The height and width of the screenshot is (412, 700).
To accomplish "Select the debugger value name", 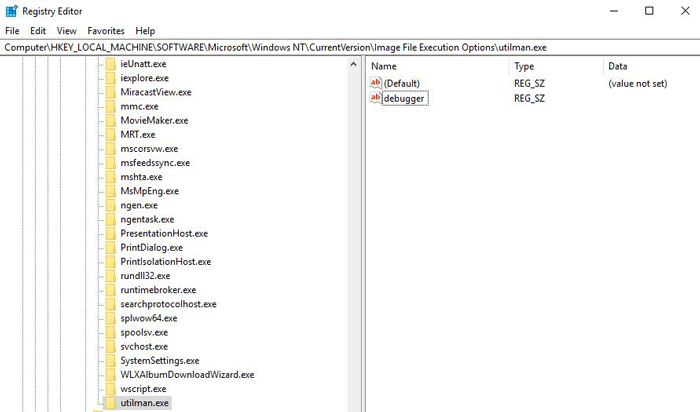I will coord(404,98).
